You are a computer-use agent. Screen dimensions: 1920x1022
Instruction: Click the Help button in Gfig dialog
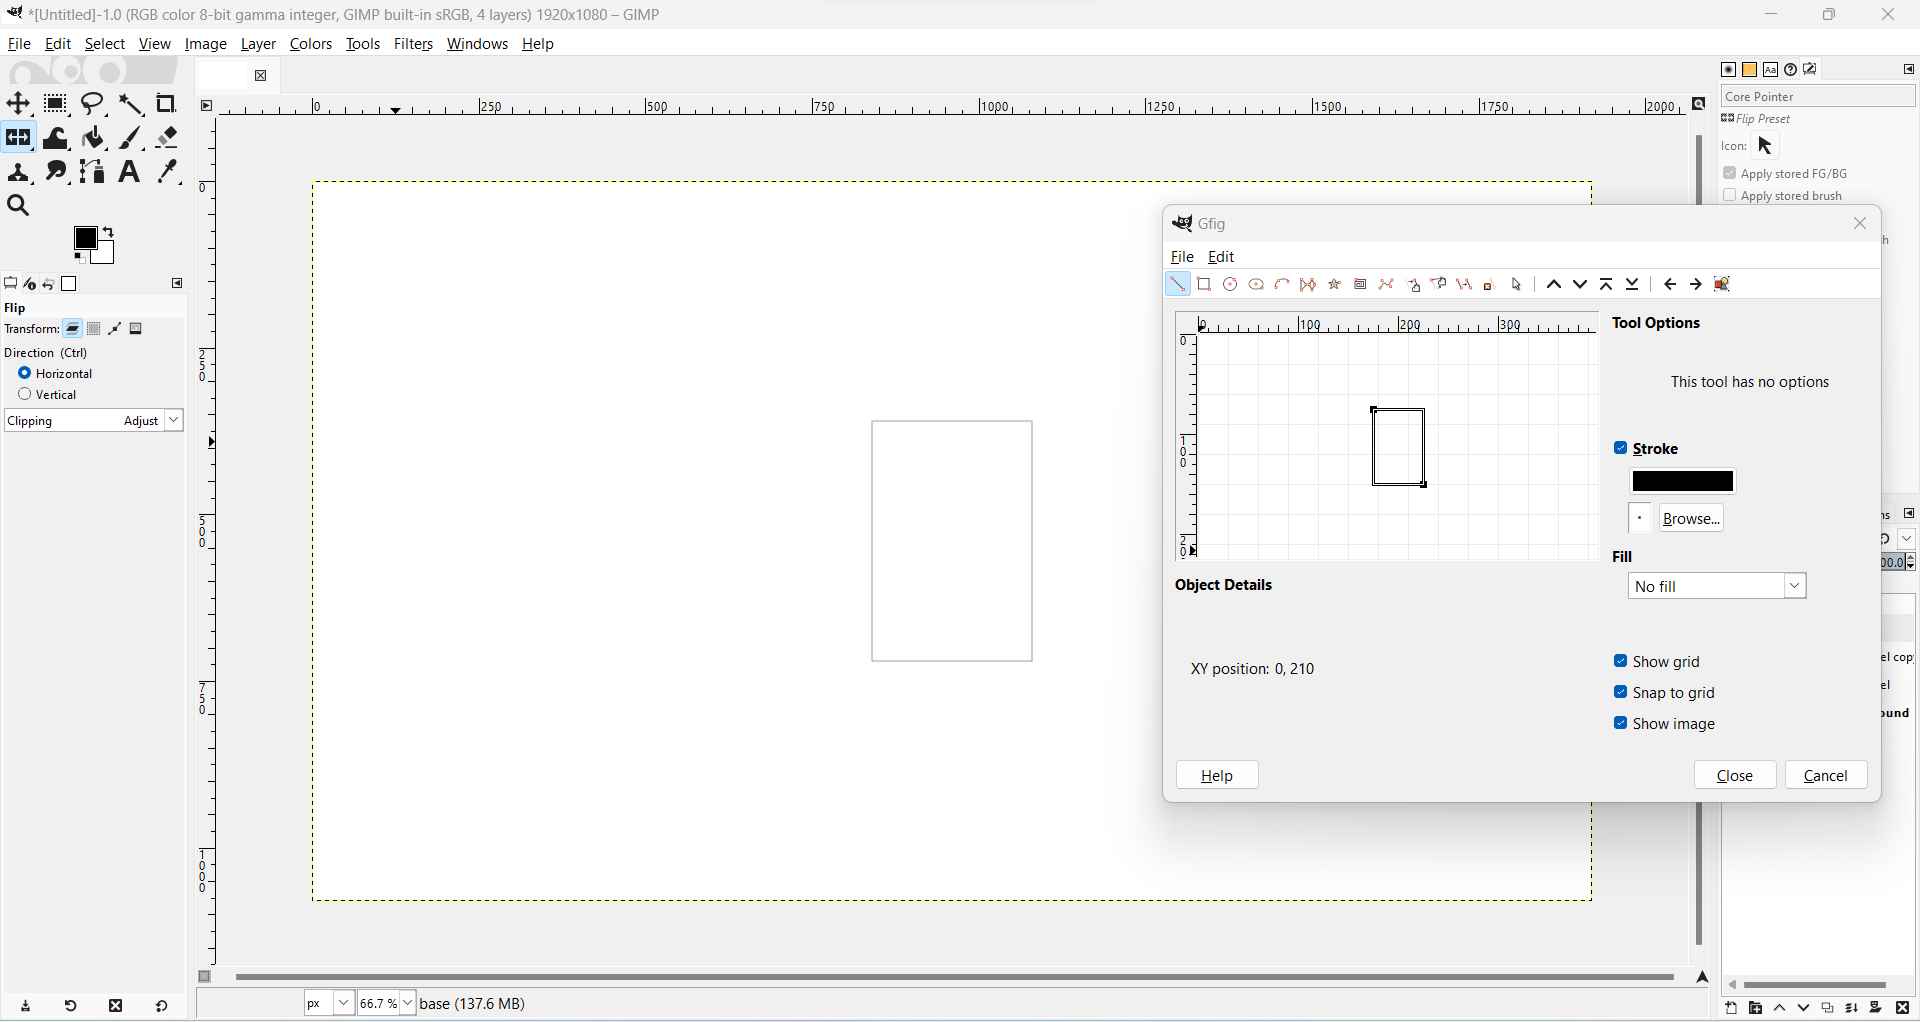pyautogui.click(x=1217, y=776)
